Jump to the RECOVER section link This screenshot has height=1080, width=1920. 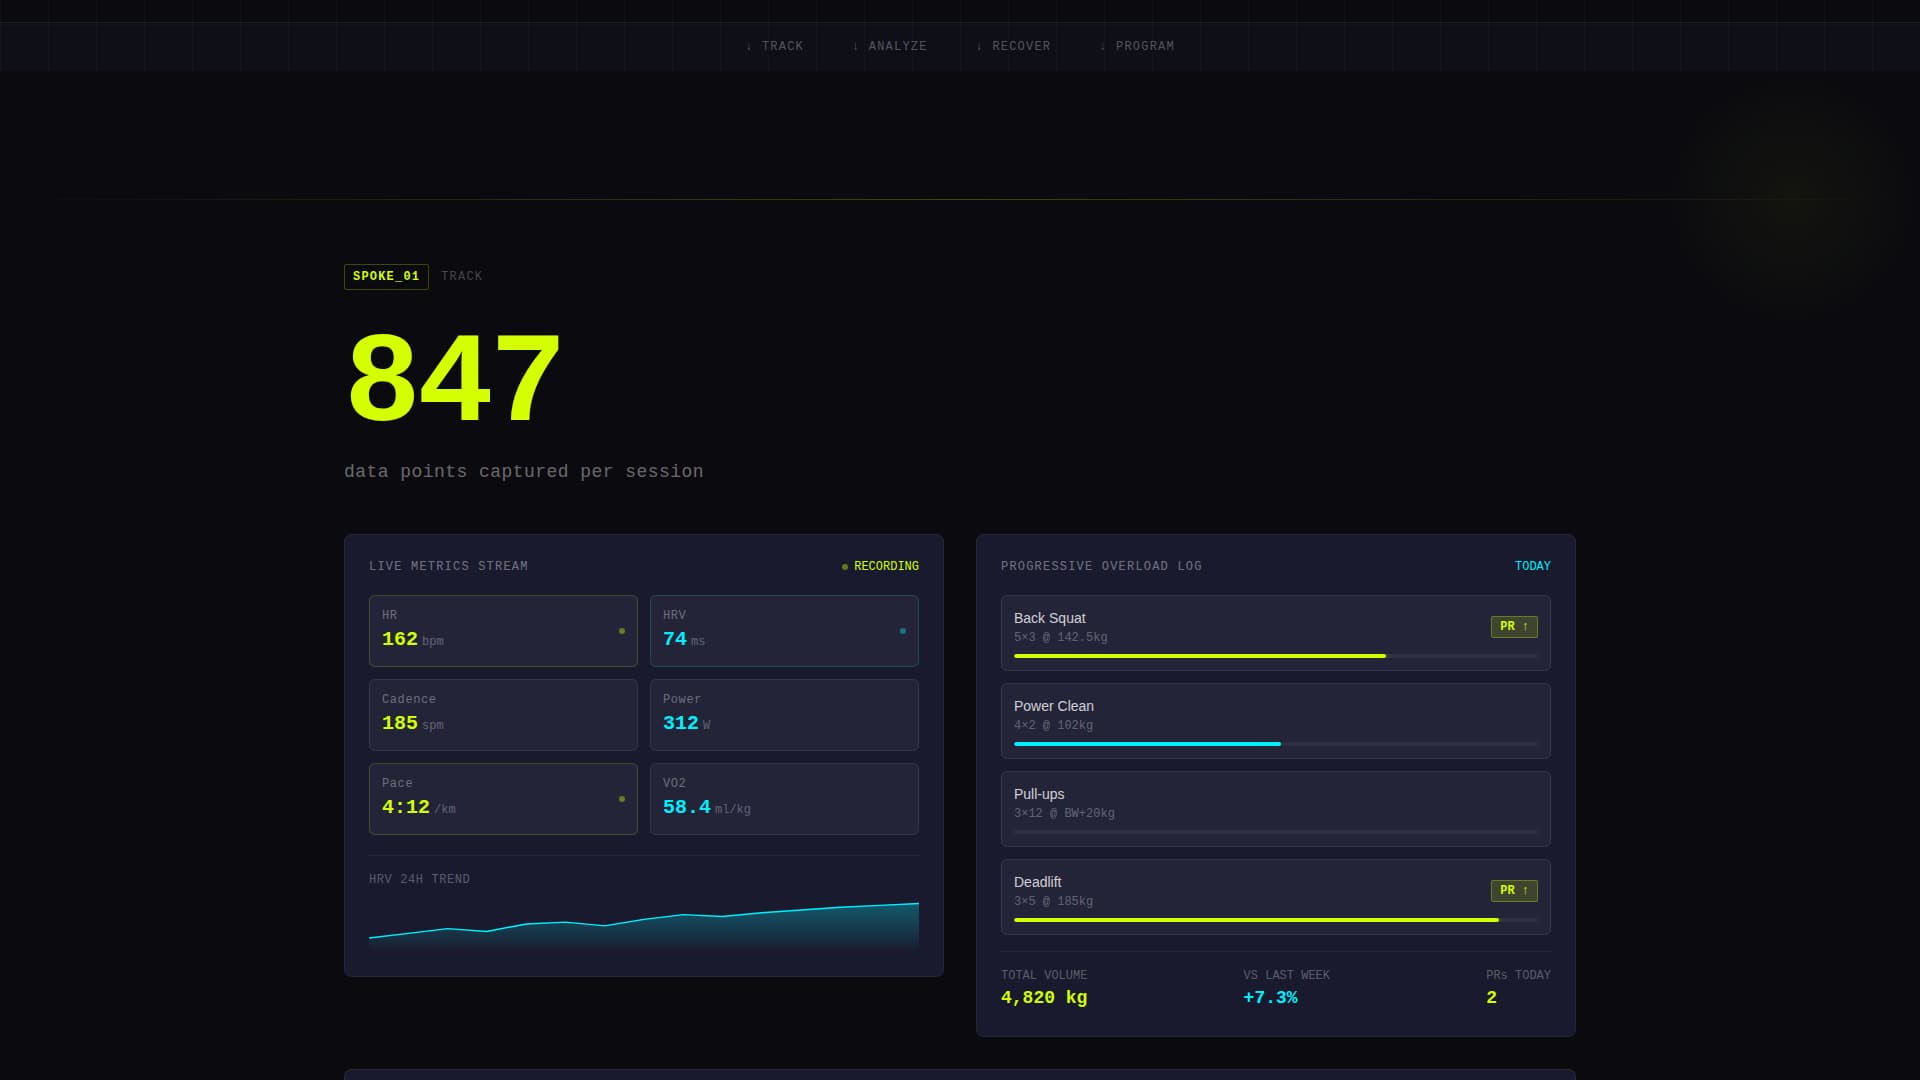tap(1013, 46)
